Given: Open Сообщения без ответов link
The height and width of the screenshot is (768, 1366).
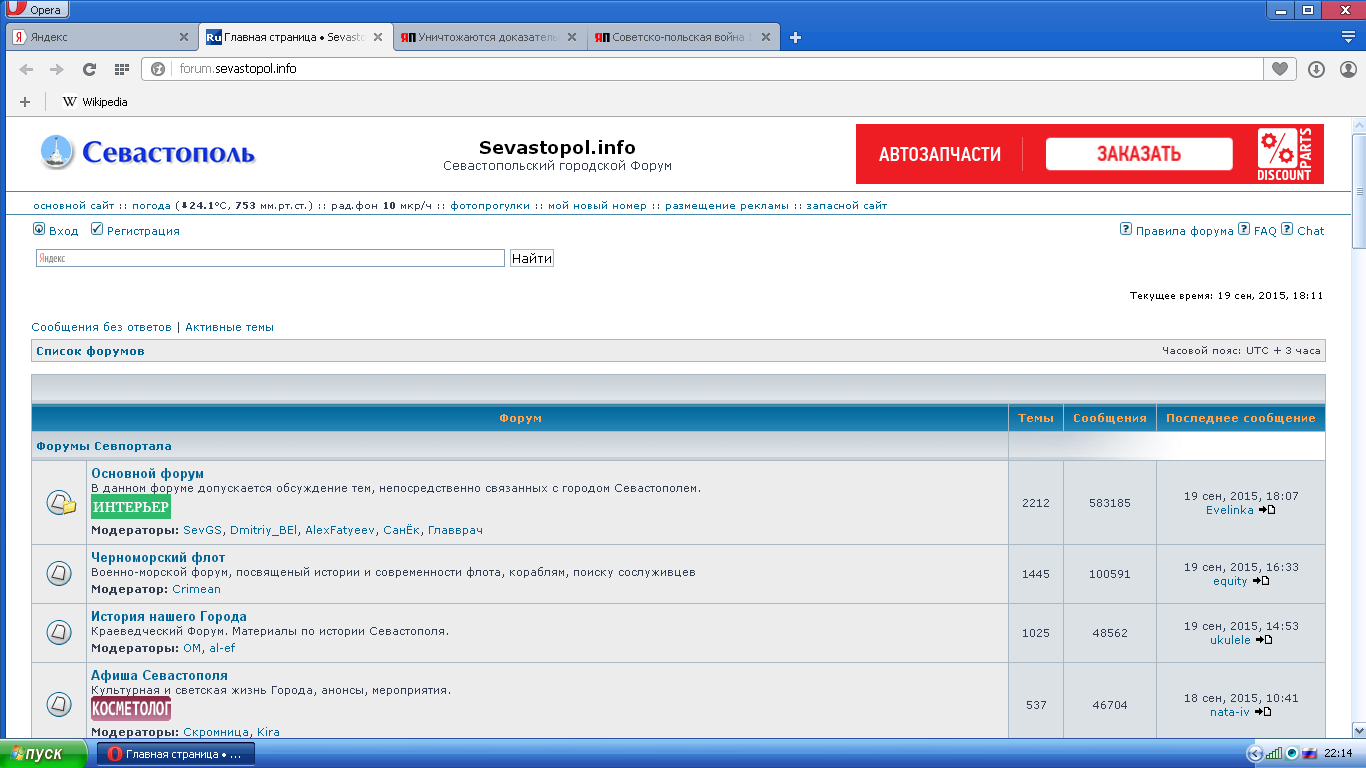Looking at the screenshot, I should coord(102,327).
